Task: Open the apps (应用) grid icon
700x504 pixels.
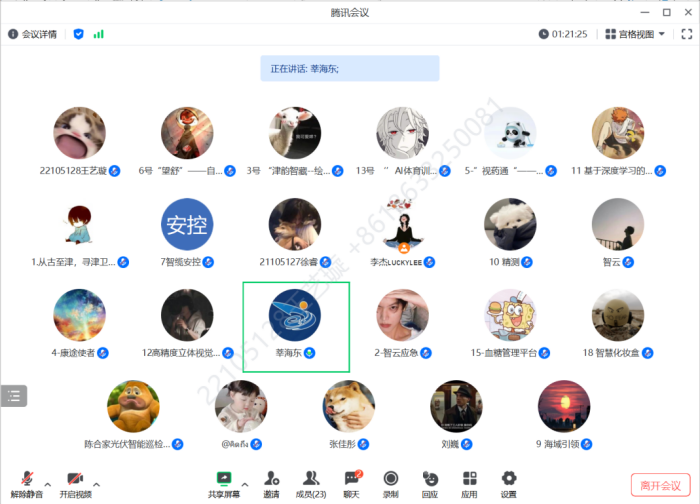Action: coord(469,485)
